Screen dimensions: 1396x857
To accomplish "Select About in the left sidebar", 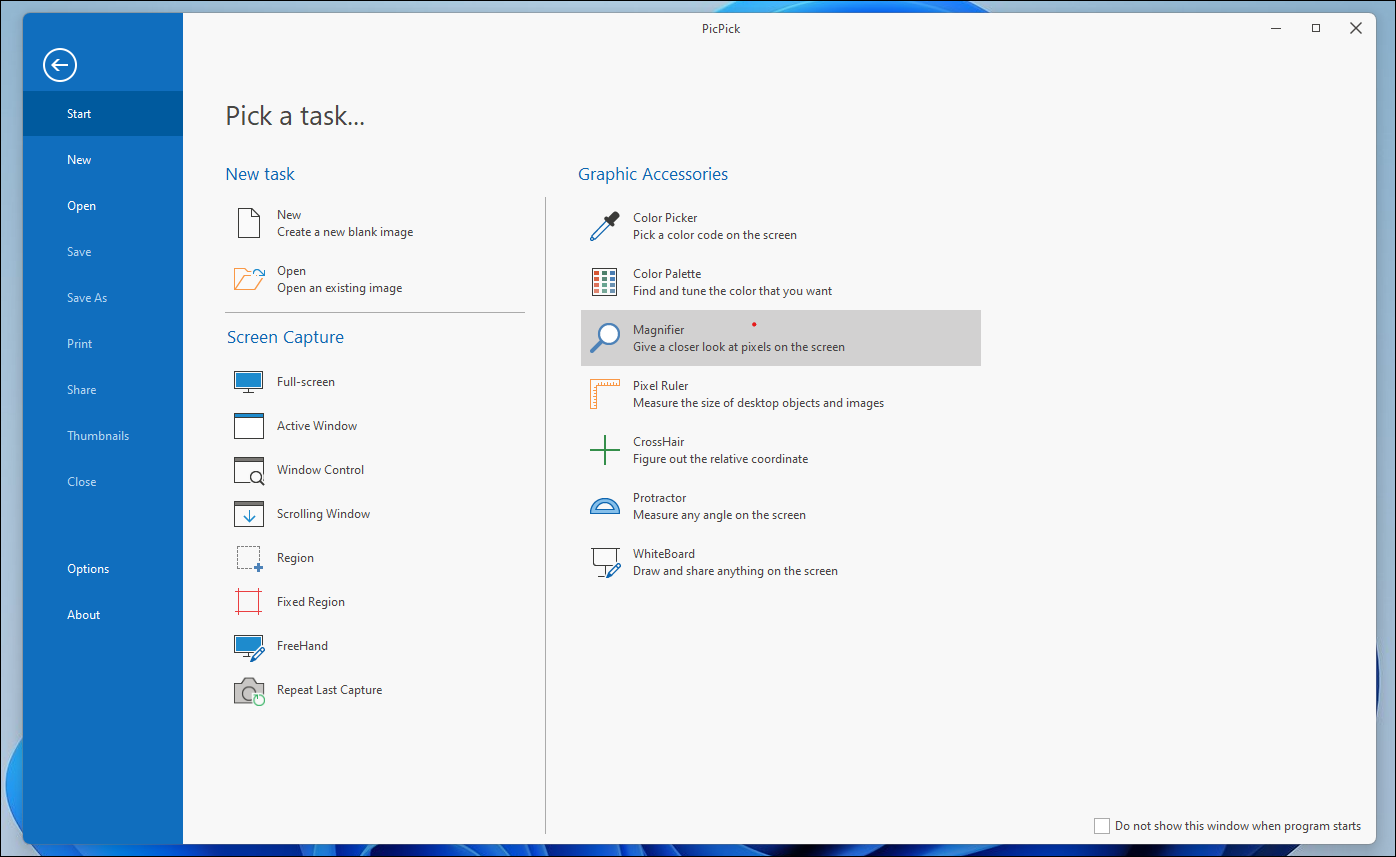I will (84, 615).
